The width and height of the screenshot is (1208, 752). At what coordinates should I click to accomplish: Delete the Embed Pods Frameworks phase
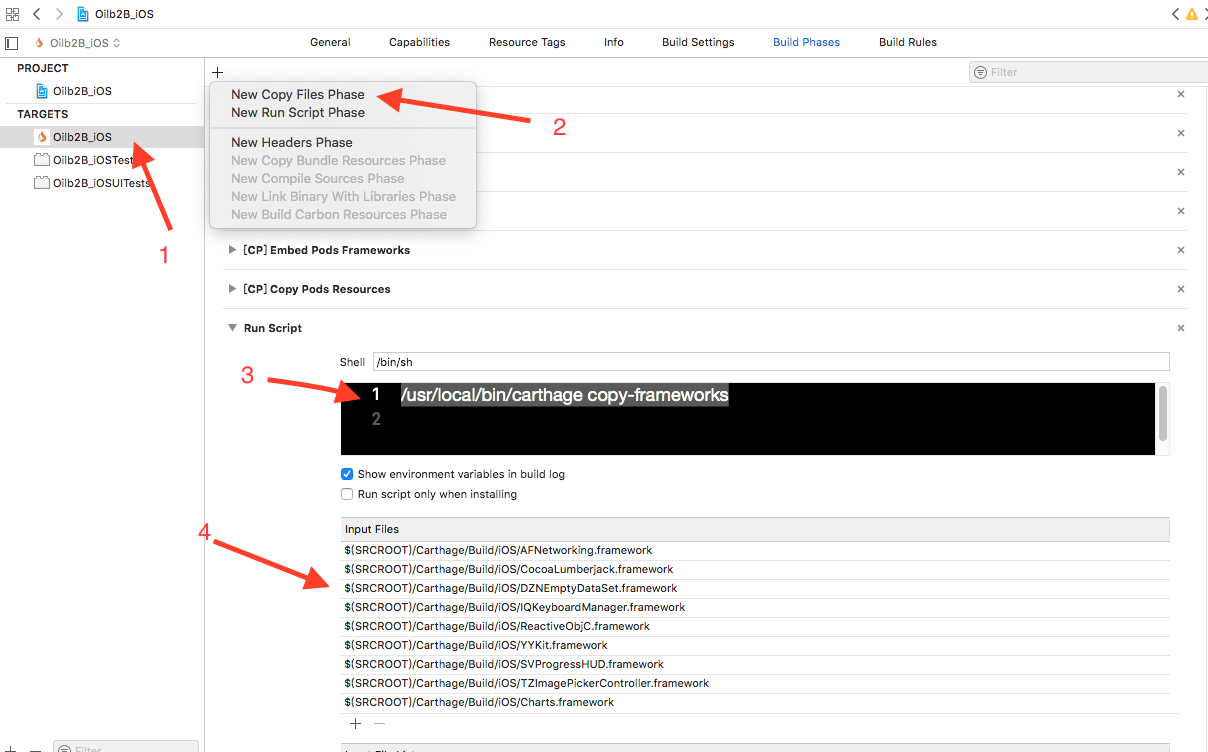[1180, 250]
